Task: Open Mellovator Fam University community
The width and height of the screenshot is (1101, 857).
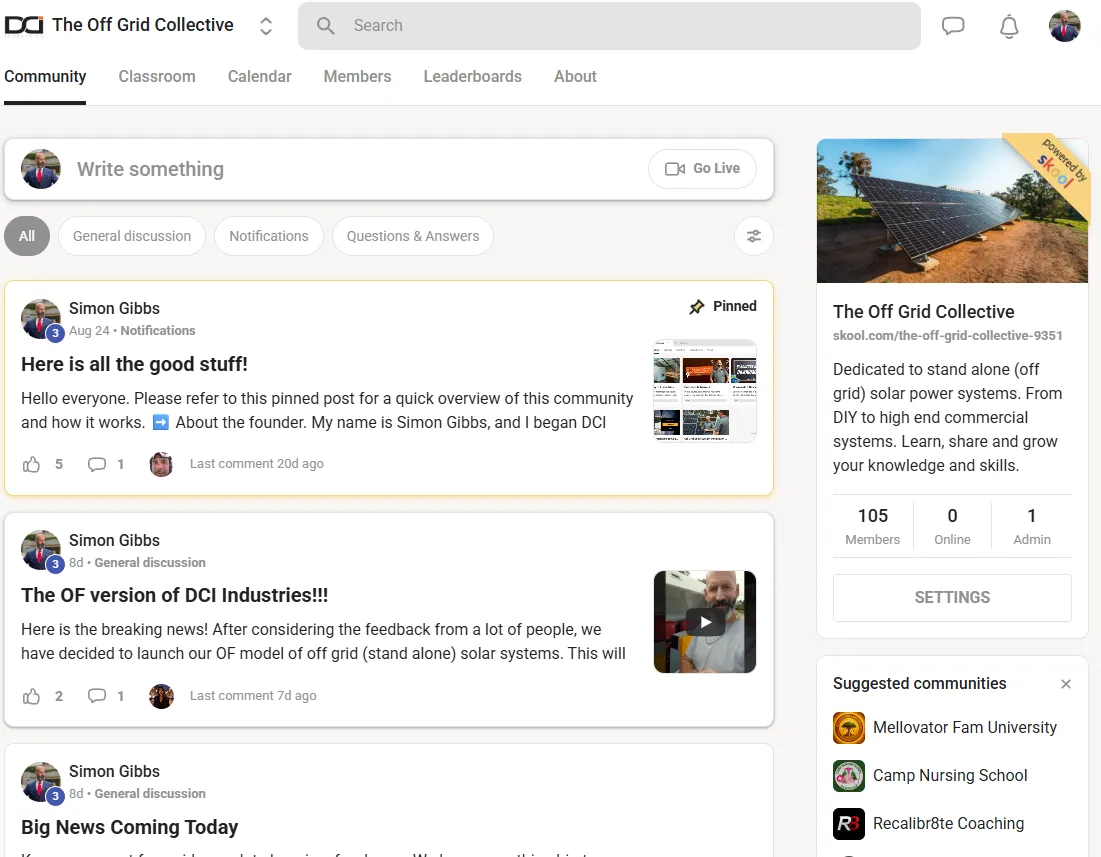Action: [965, 727]
